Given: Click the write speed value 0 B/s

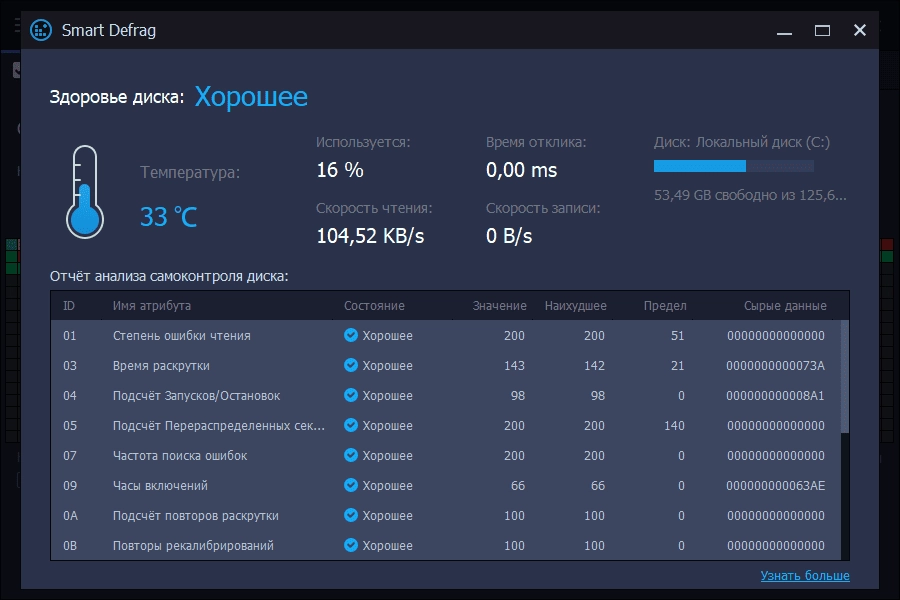Looking at the screenshot, I should pos(509,235).
